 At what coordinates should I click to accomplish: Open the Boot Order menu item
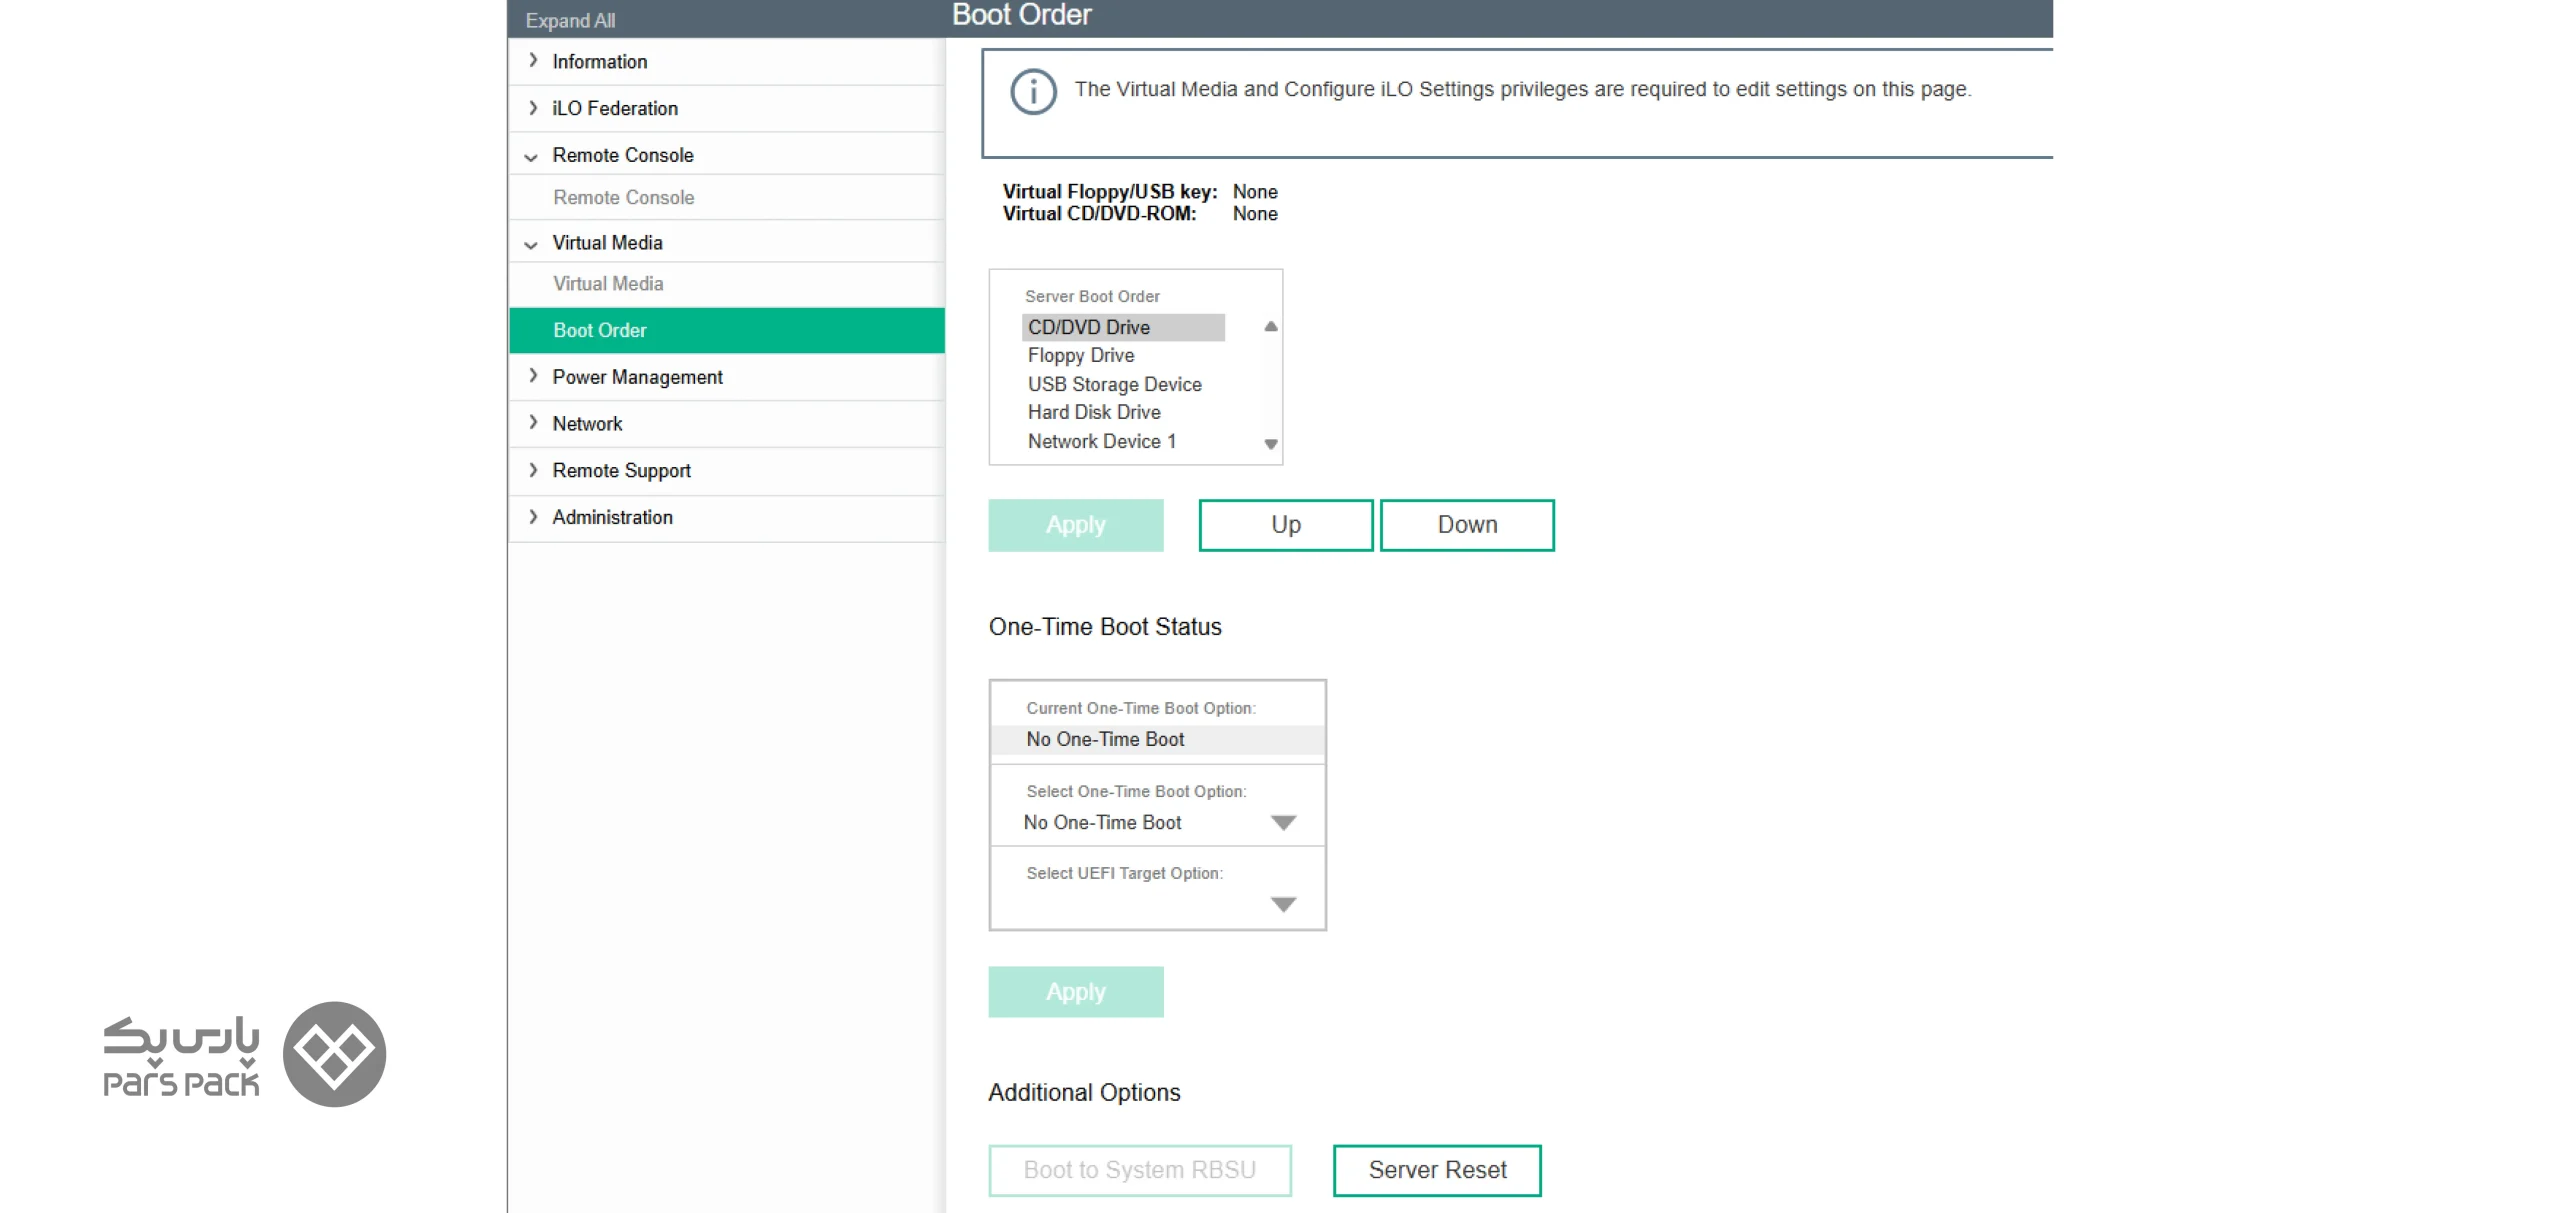pyautogui.click(x=726, y=330)
